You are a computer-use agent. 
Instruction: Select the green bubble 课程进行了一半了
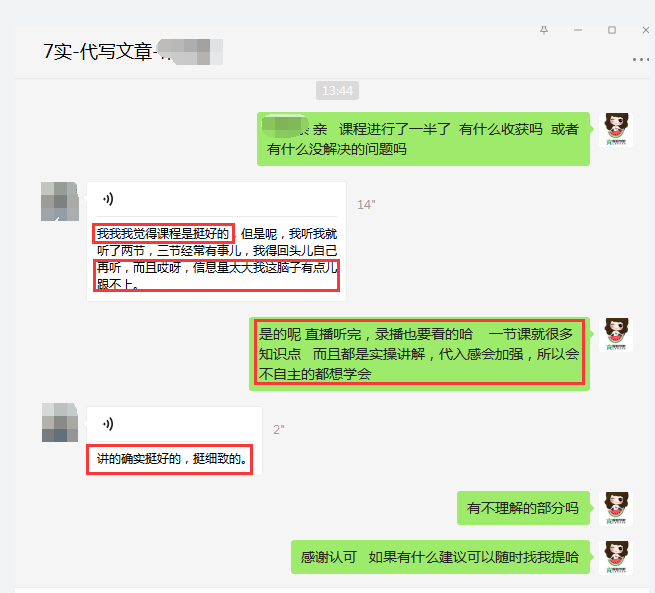[423, 139]
